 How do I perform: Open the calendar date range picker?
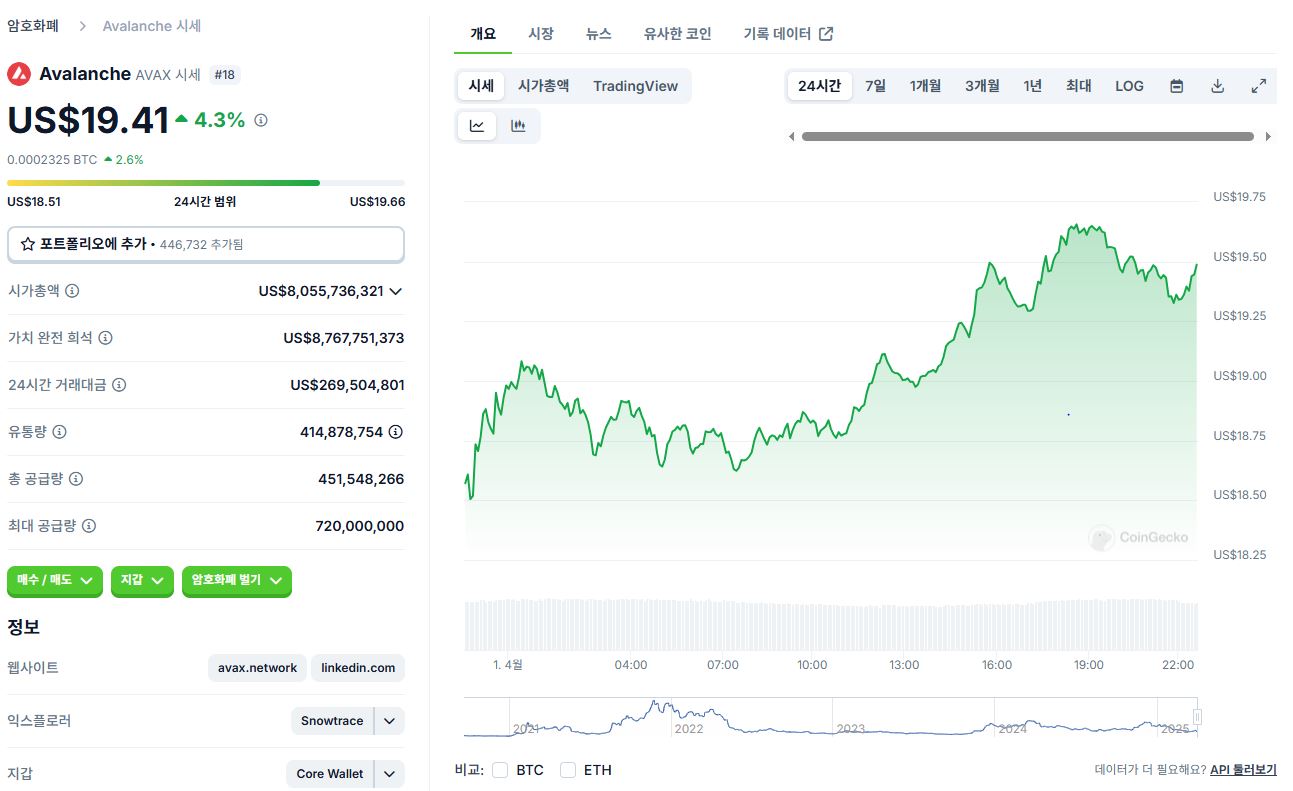click(1177, 86)
